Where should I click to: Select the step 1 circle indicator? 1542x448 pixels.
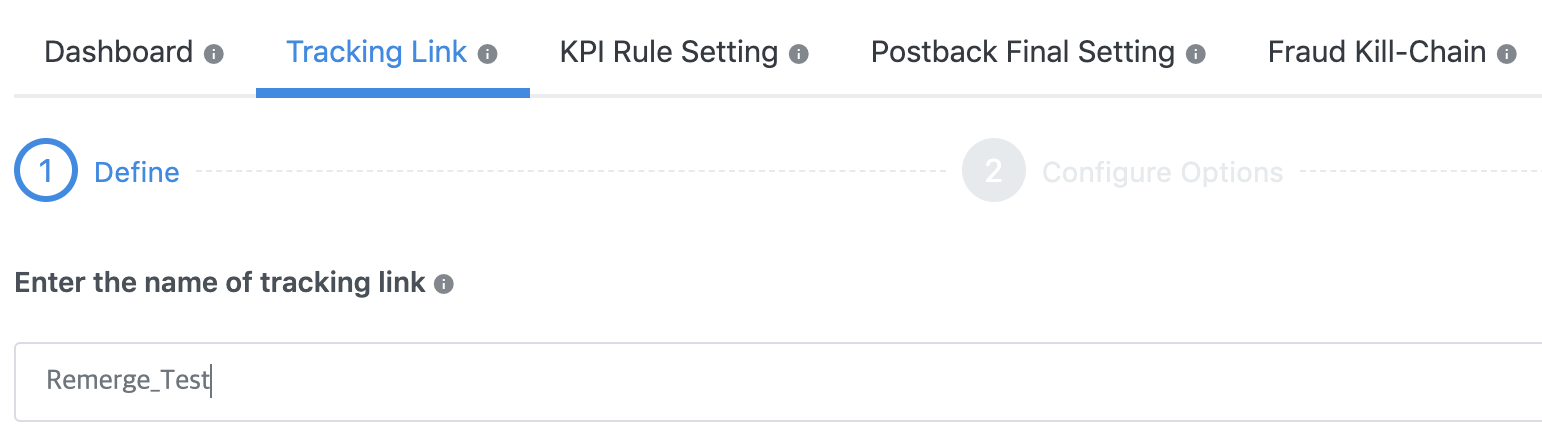pos(46,171)
